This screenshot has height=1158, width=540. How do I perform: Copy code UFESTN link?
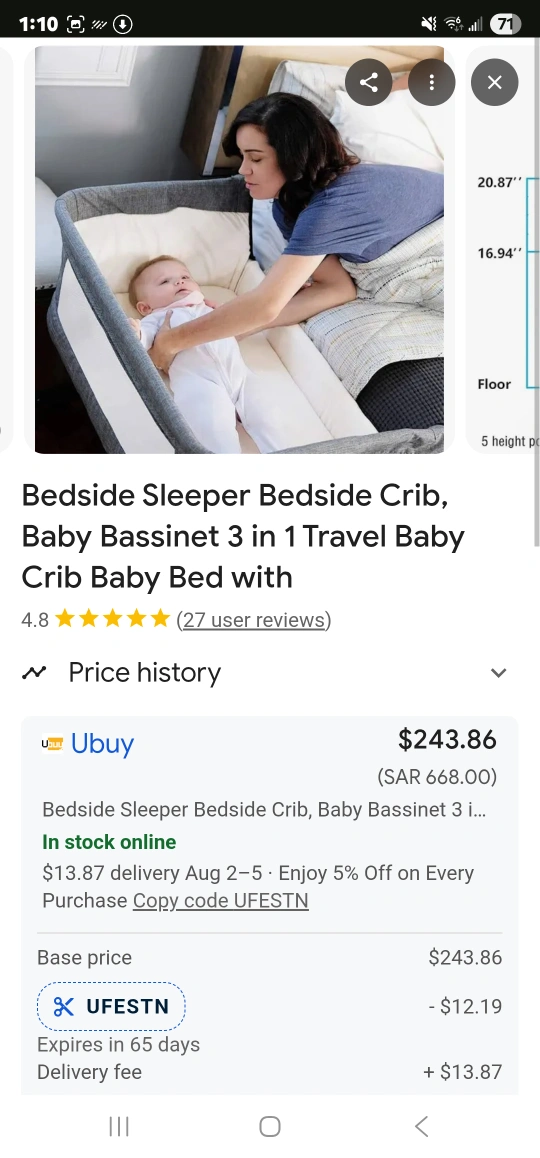220,901
